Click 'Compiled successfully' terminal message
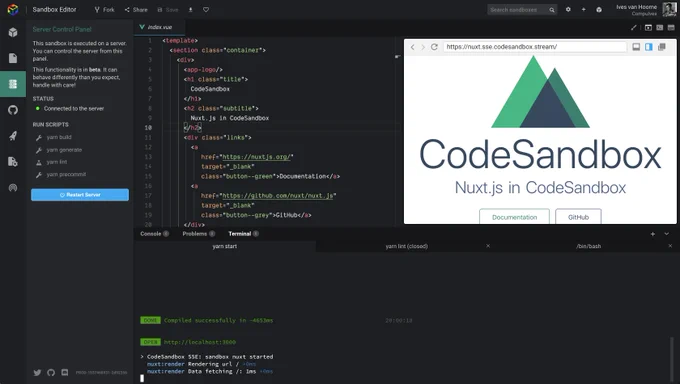 coord(219,320)
